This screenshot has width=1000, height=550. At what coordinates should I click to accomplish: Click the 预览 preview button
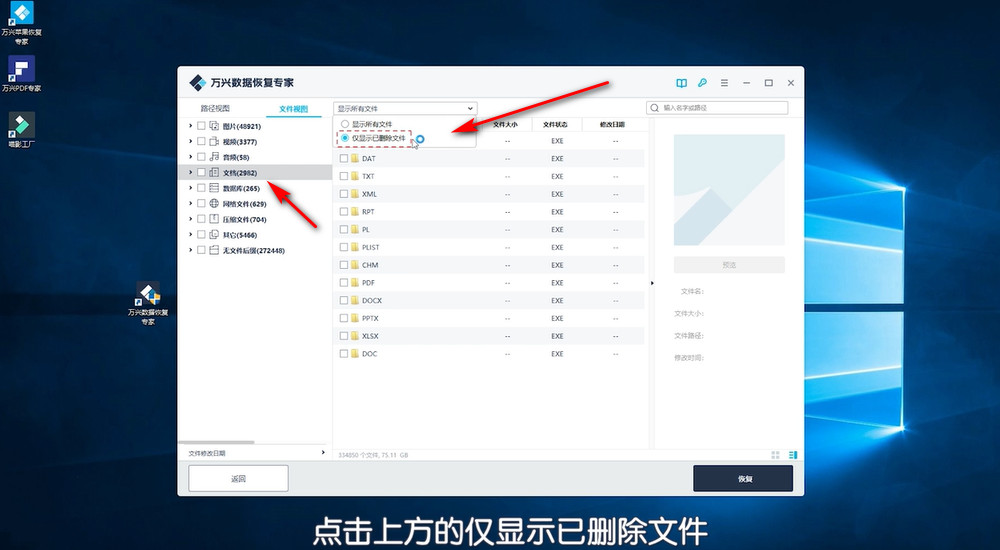pyautogui.click(x=729, y=265)
